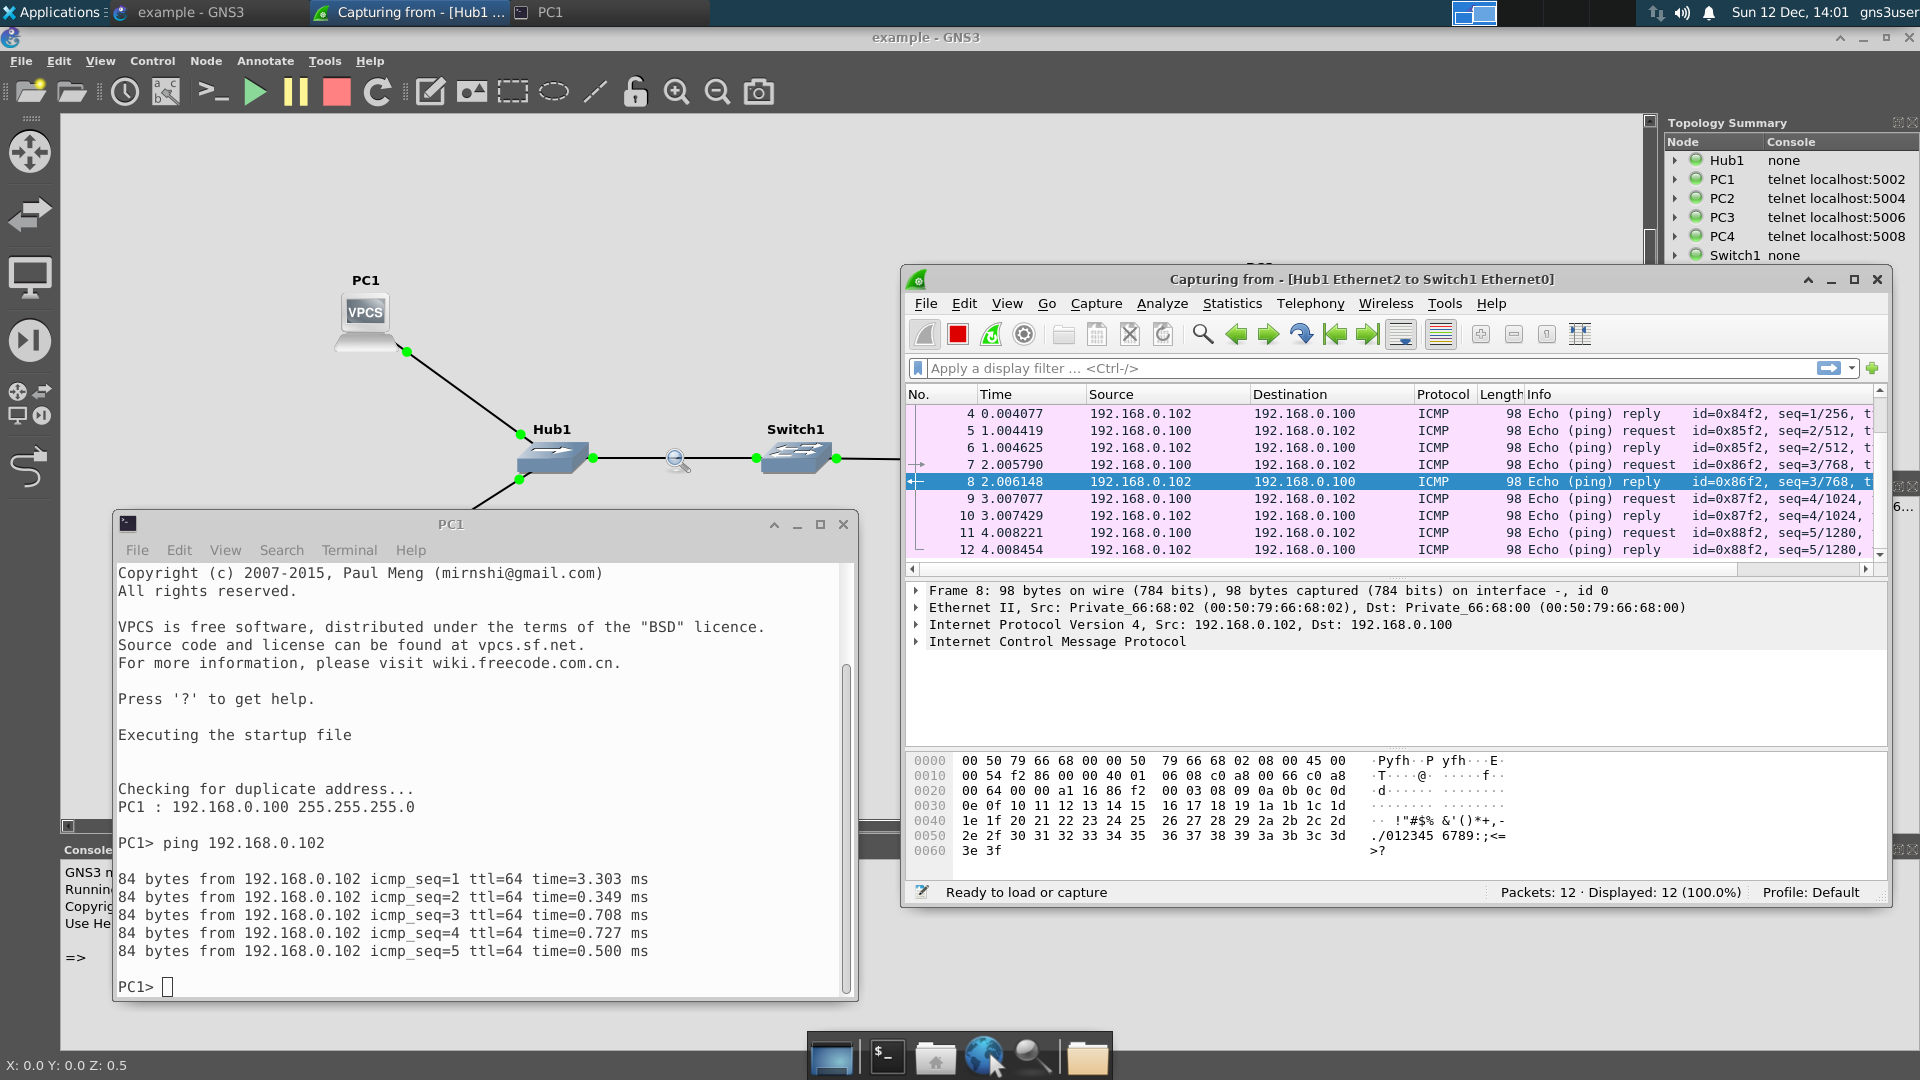Stop all nodes with red square
Screen dimensions: 1920x1080
click(337, 92)
